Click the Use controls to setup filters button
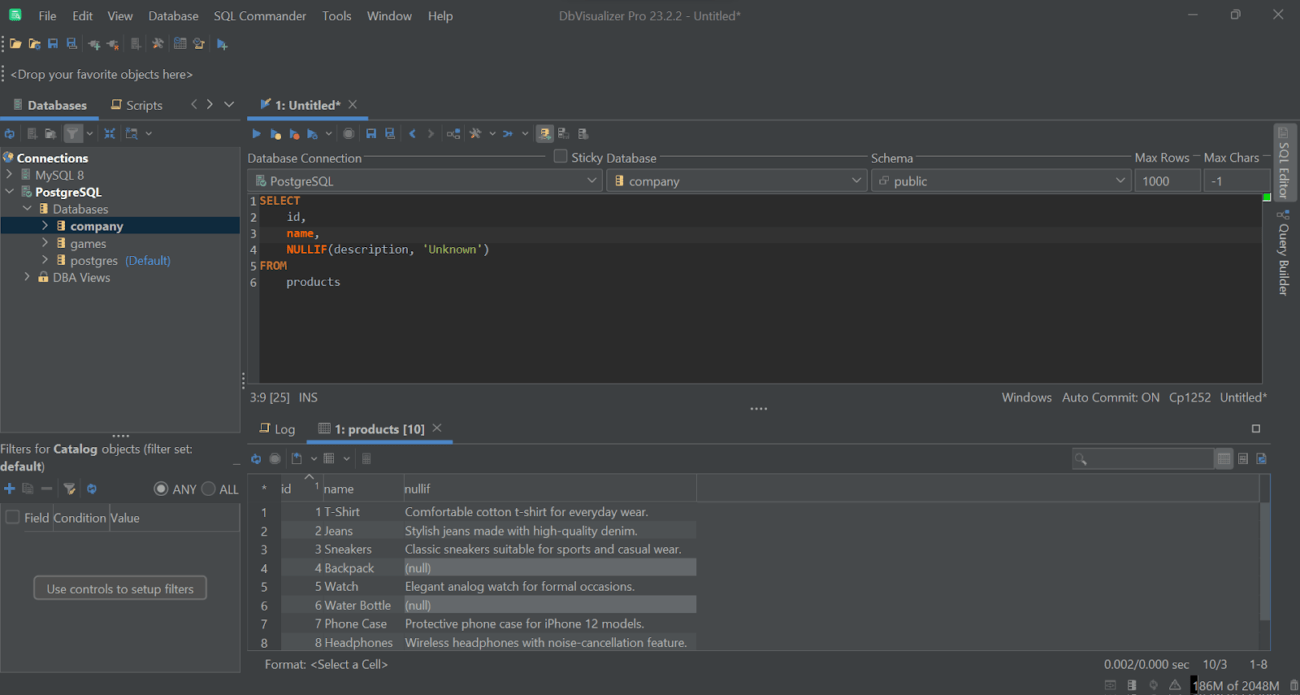The image size is (1300, 695). pyautogui.click(x=119, y=587)
